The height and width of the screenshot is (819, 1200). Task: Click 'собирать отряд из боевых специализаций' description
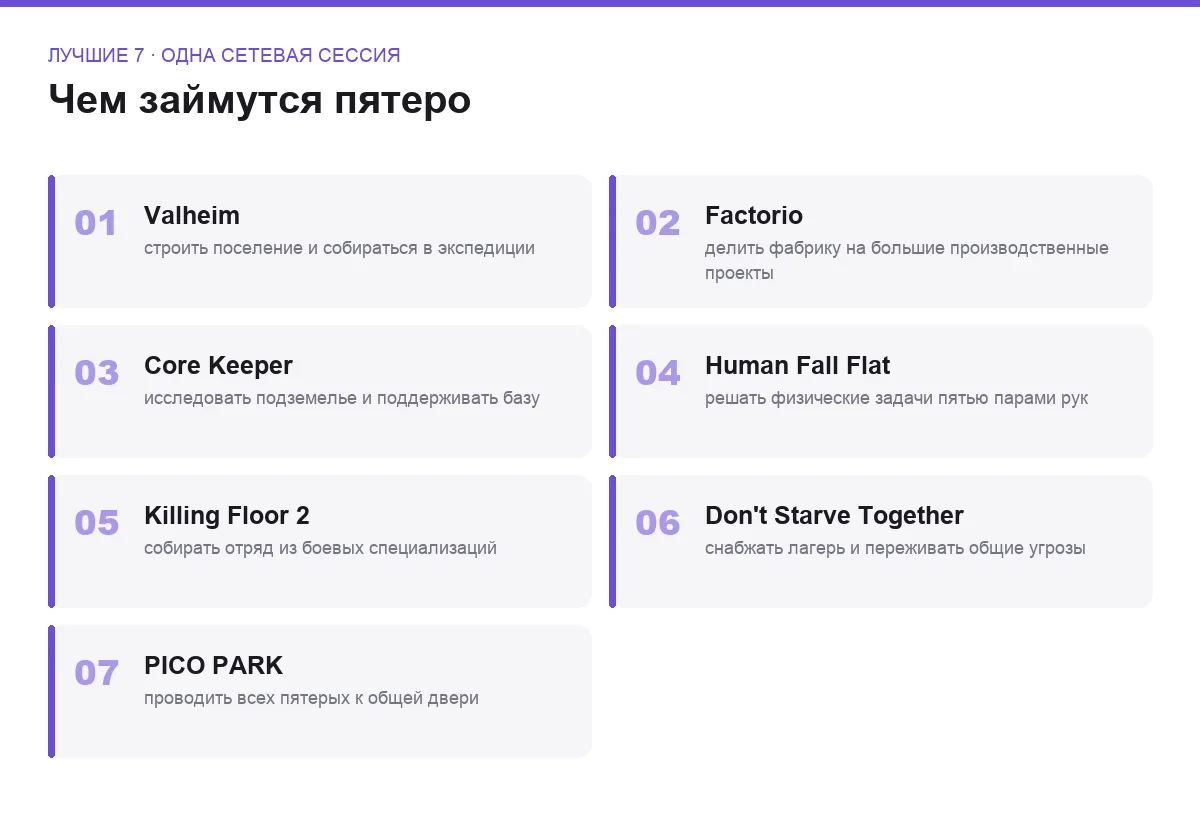click(320, 548)
